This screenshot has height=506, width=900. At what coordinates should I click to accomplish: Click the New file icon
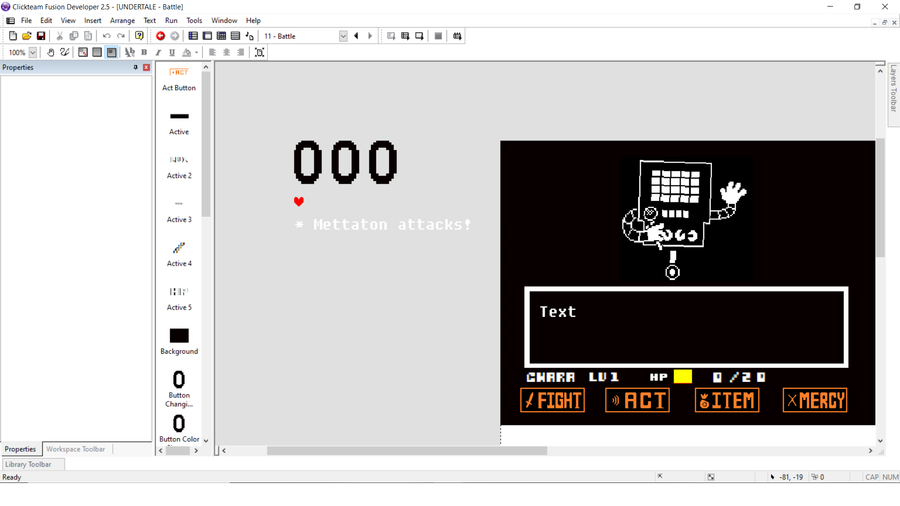pyautogui.click(x=13, y=36)
